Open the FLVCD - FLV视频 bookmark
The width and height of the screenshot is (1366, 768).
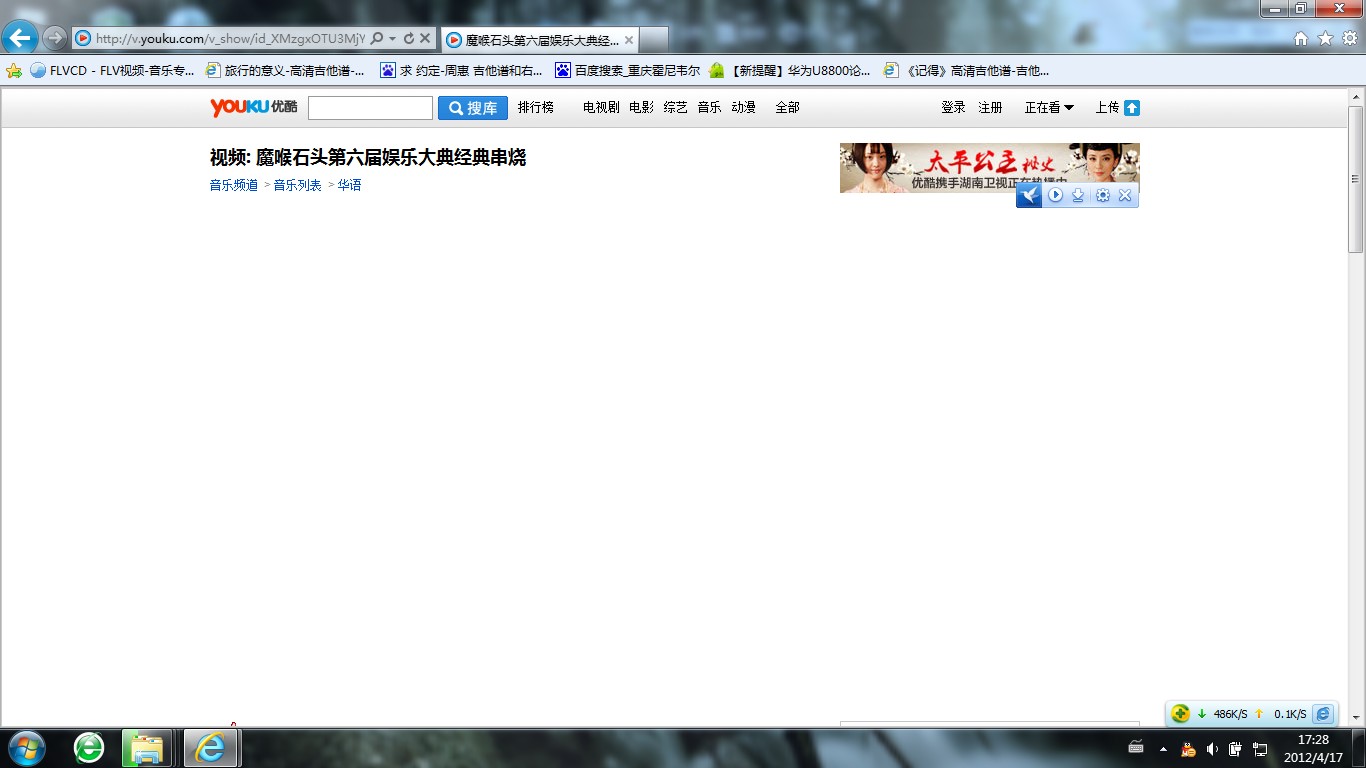point(112,71)
